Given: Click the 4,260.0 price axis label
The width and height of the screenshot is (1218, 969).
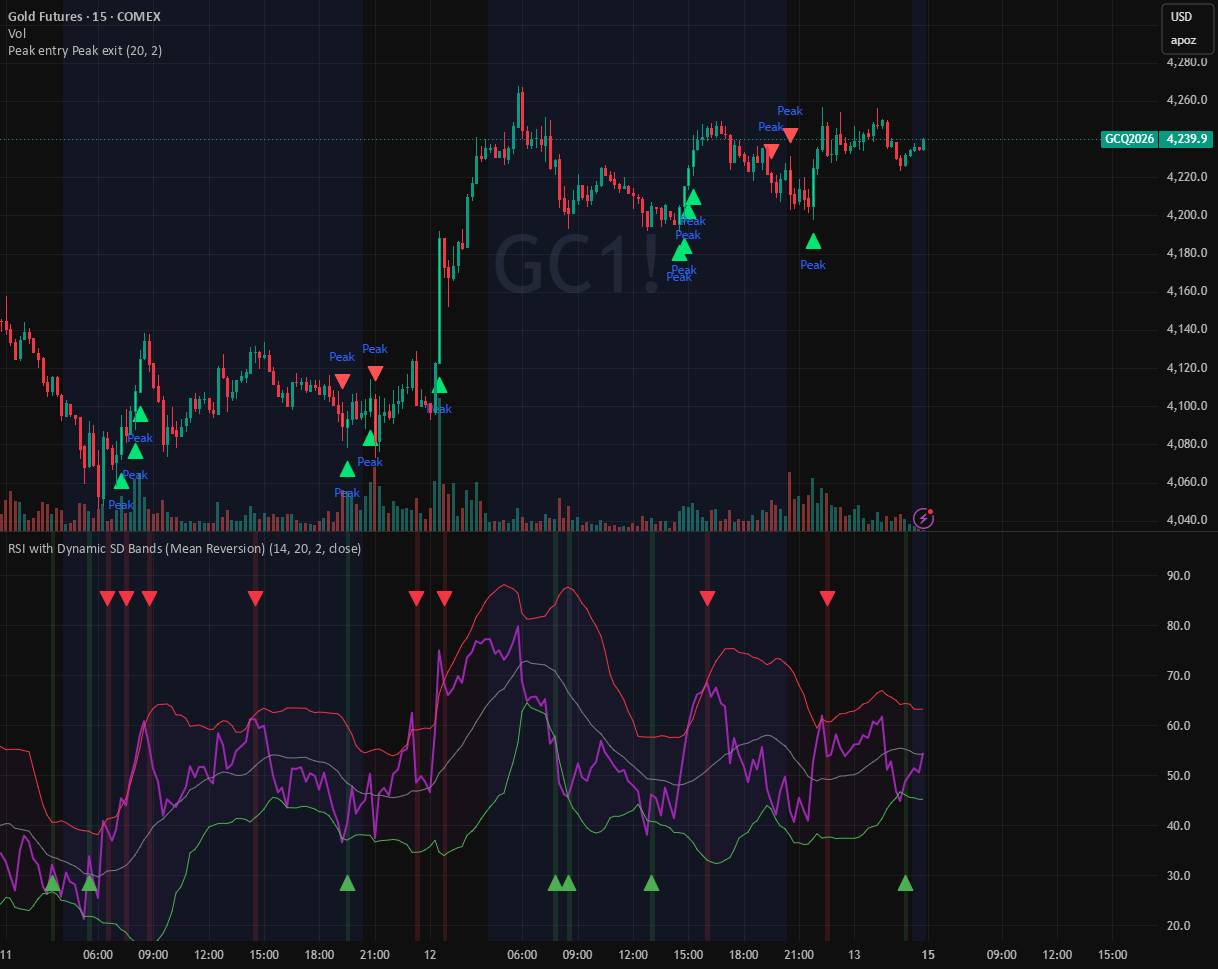Looking at the screenshot, I should pos(1187,100).
